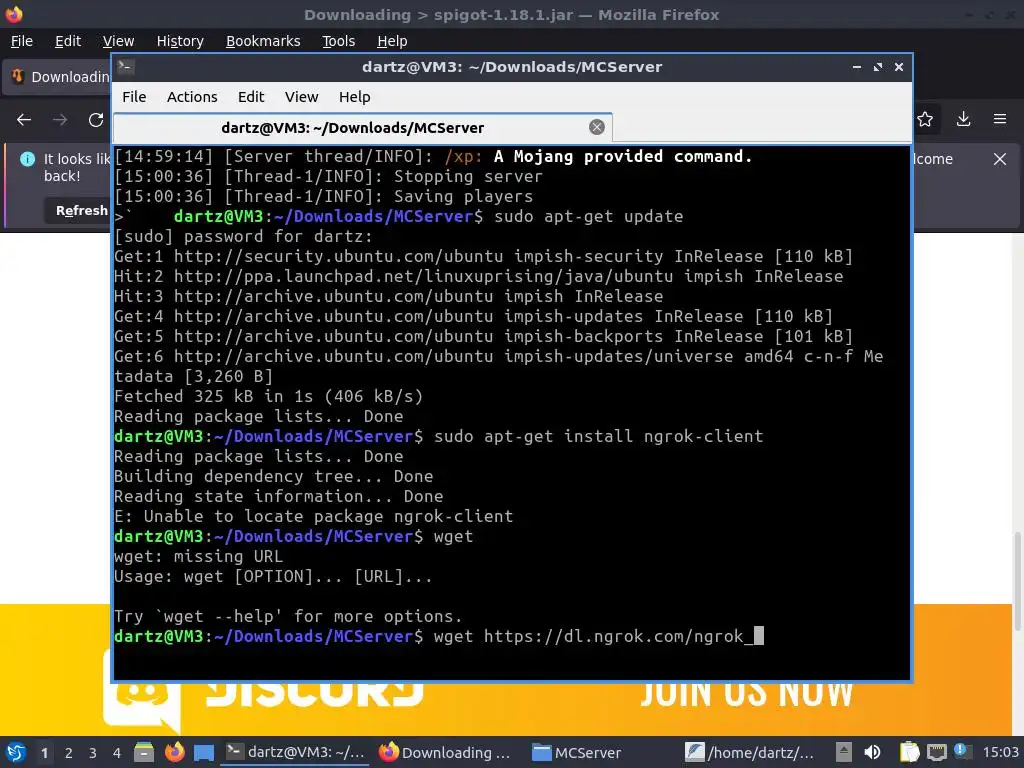This screenshot has width=1024, height=768.
Task: Click the show desktop icon in taskbar
Action: (204, 752)
